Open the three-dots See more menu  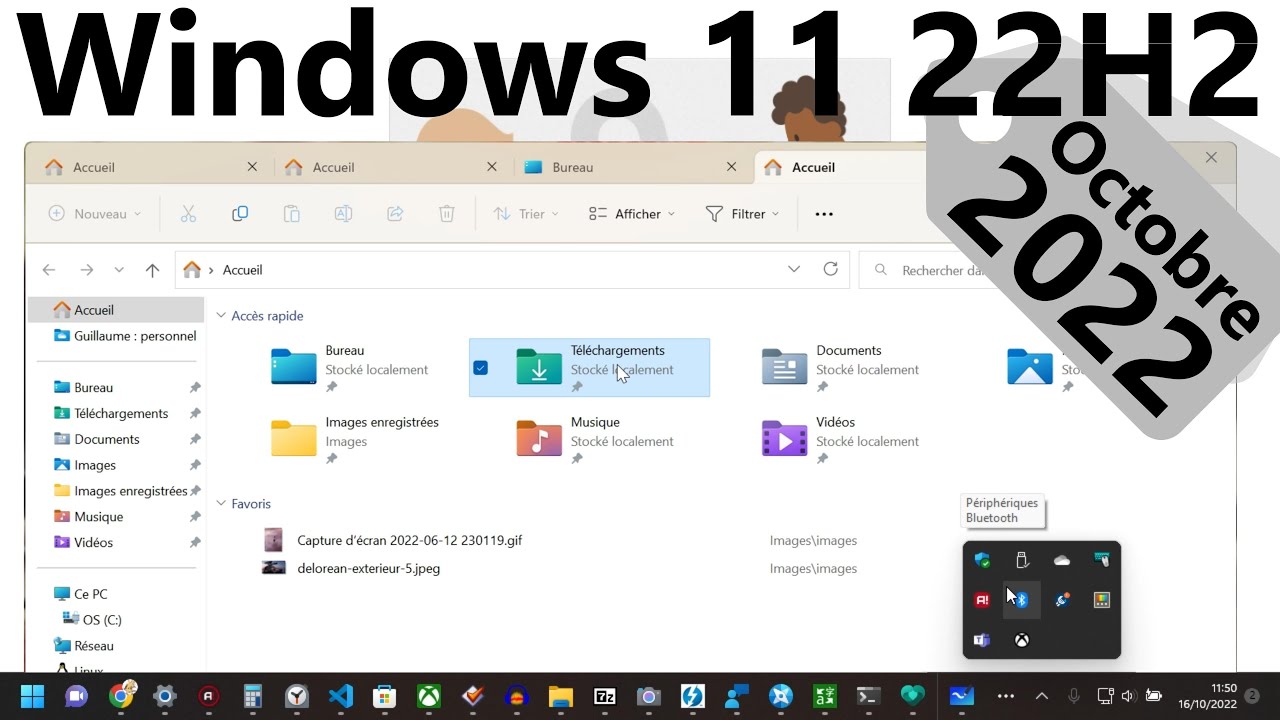[824, 214]
